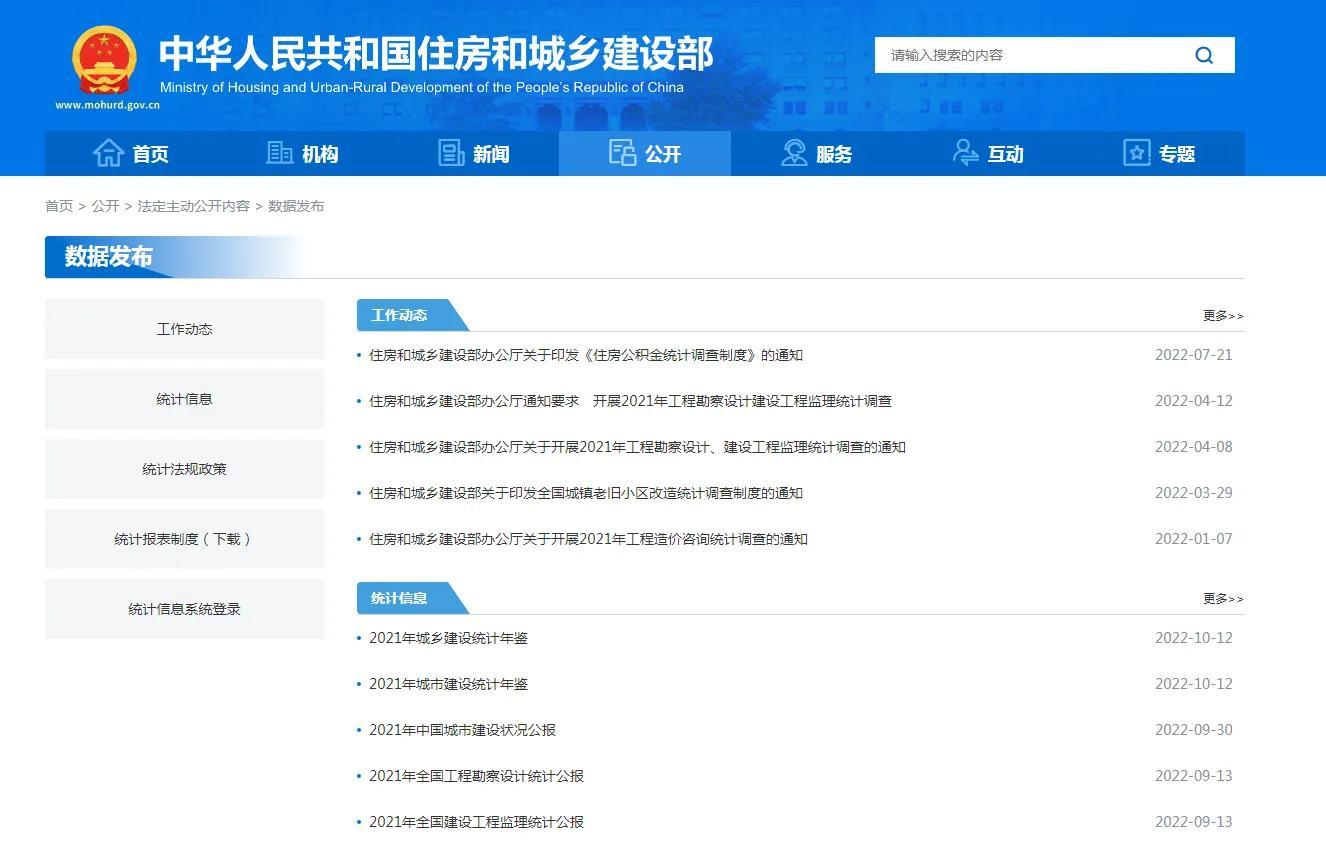Click the date 2022-09-30
The image size is (1326, 858).
[1194, 730]
